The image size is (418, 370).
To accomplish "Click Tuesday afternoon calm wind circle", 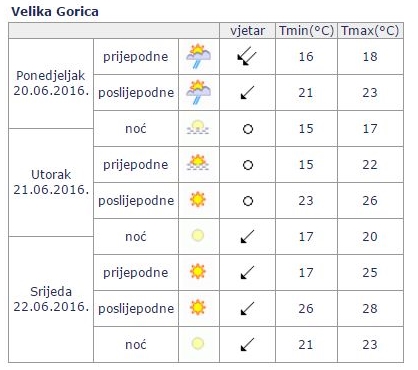I will pyautogui.click(x=248, y=201).
